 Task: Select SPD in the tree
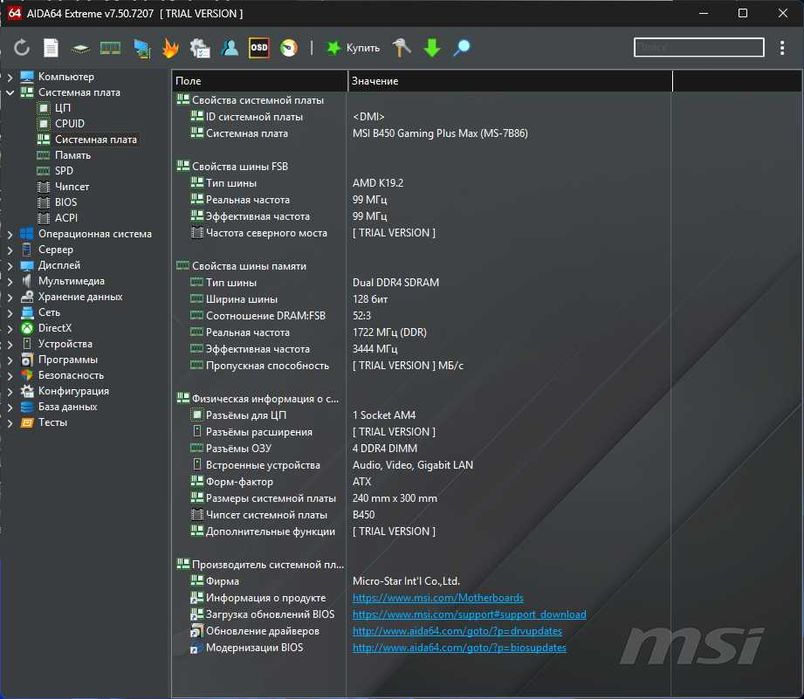click(x=64, y=171)
